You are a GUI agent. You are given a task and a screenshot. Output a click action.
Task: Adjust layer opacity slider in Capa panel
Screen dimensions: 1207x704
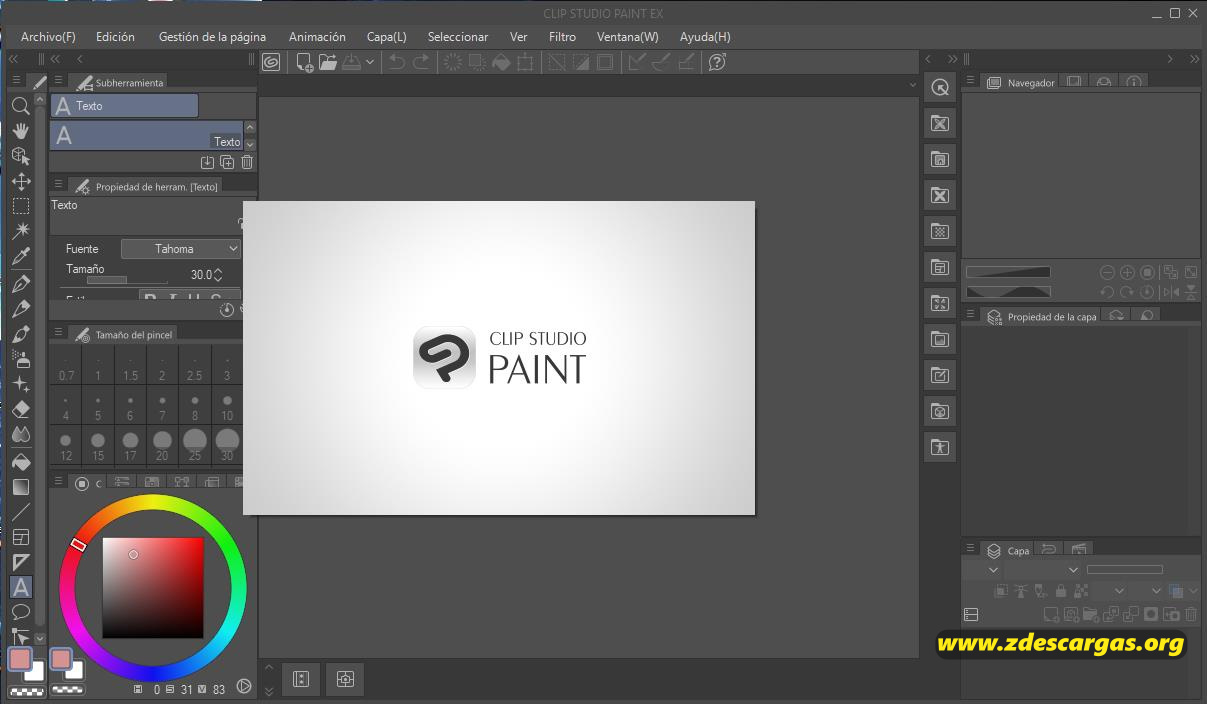coord(1124,570)
